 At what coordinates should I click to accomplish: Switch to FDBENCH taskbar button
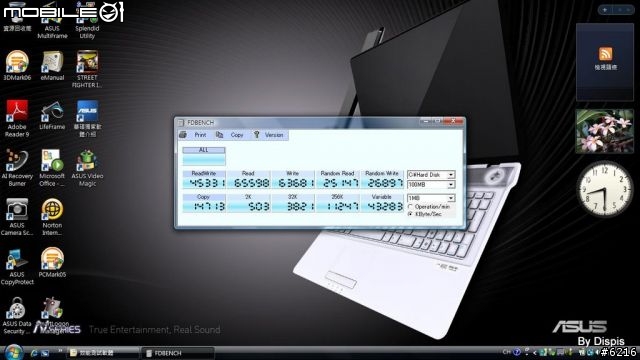[178, 353]
